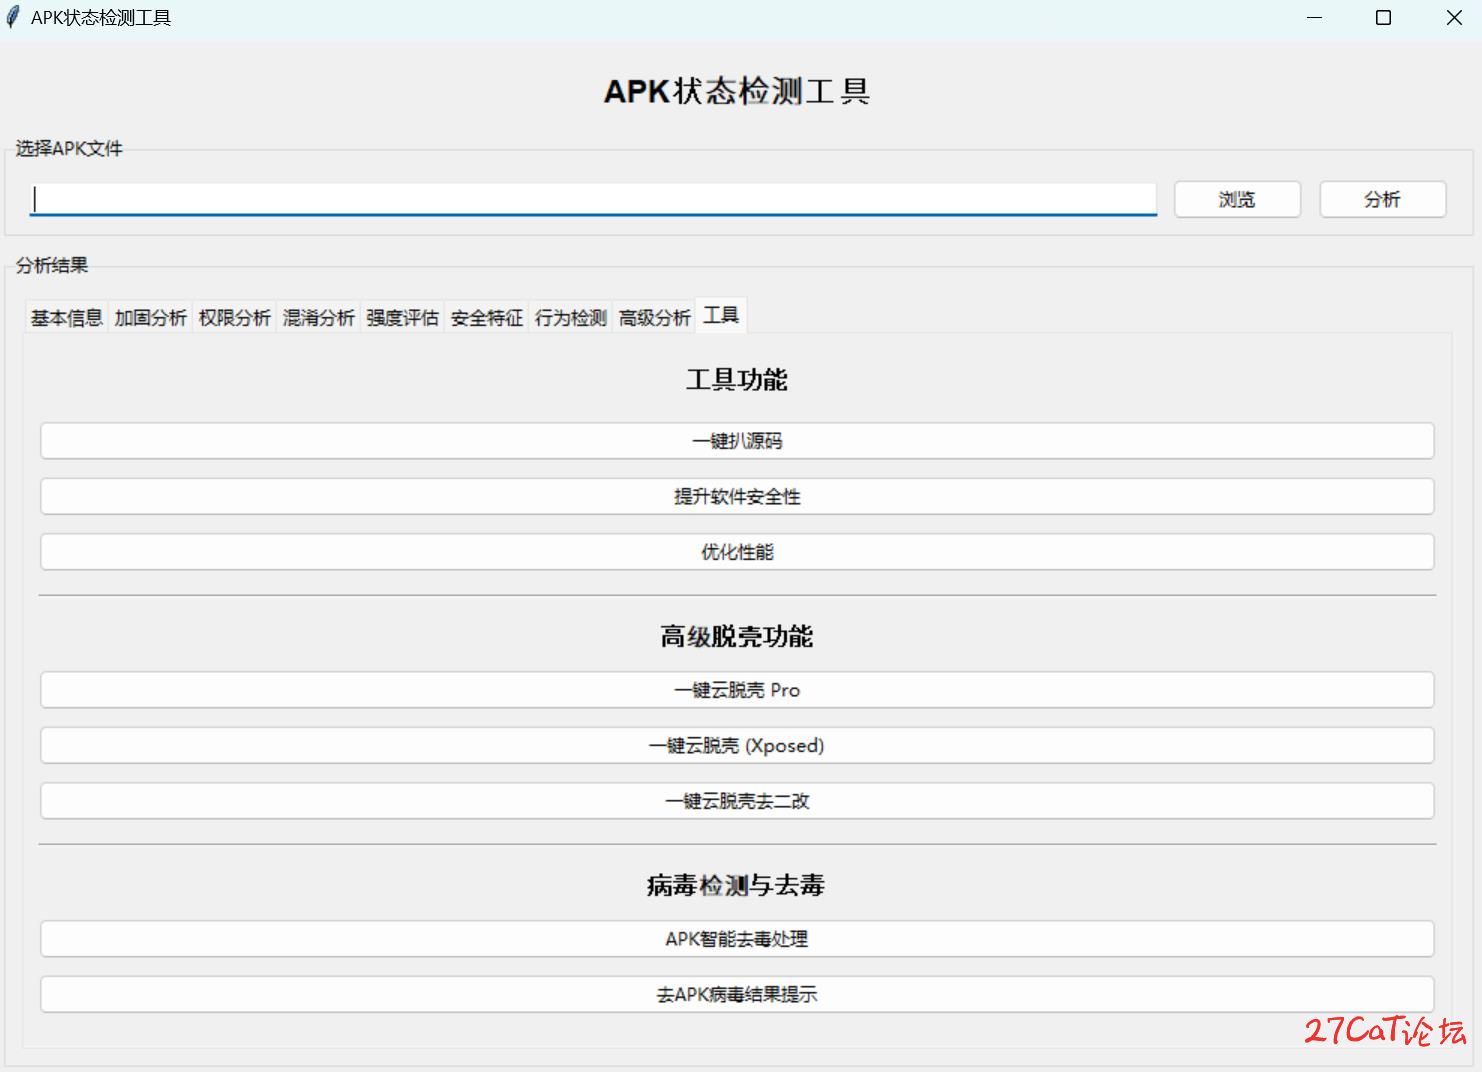Click the 优化性能 button
Screen dimensions: 1482x1072
click(x=737, y=552)
